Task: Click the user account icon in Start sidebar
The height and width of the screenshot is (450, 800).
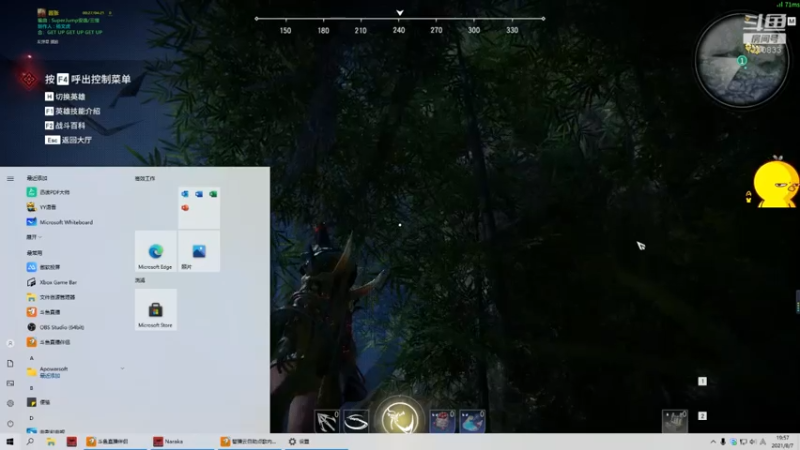Action: tap(10, 343)
